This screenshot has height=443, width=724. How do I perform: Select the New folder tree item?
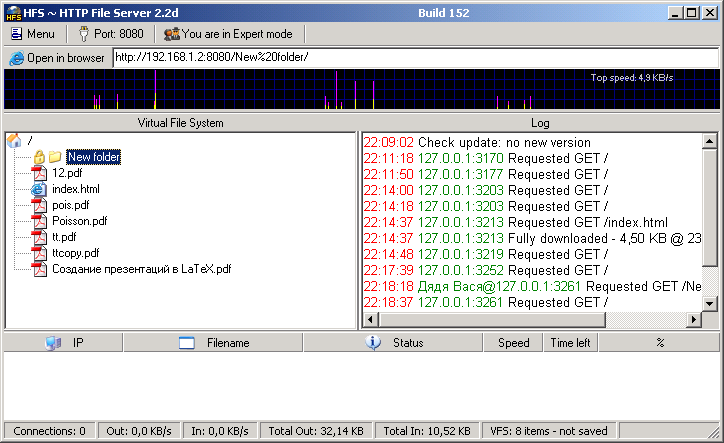pos(94,157)
